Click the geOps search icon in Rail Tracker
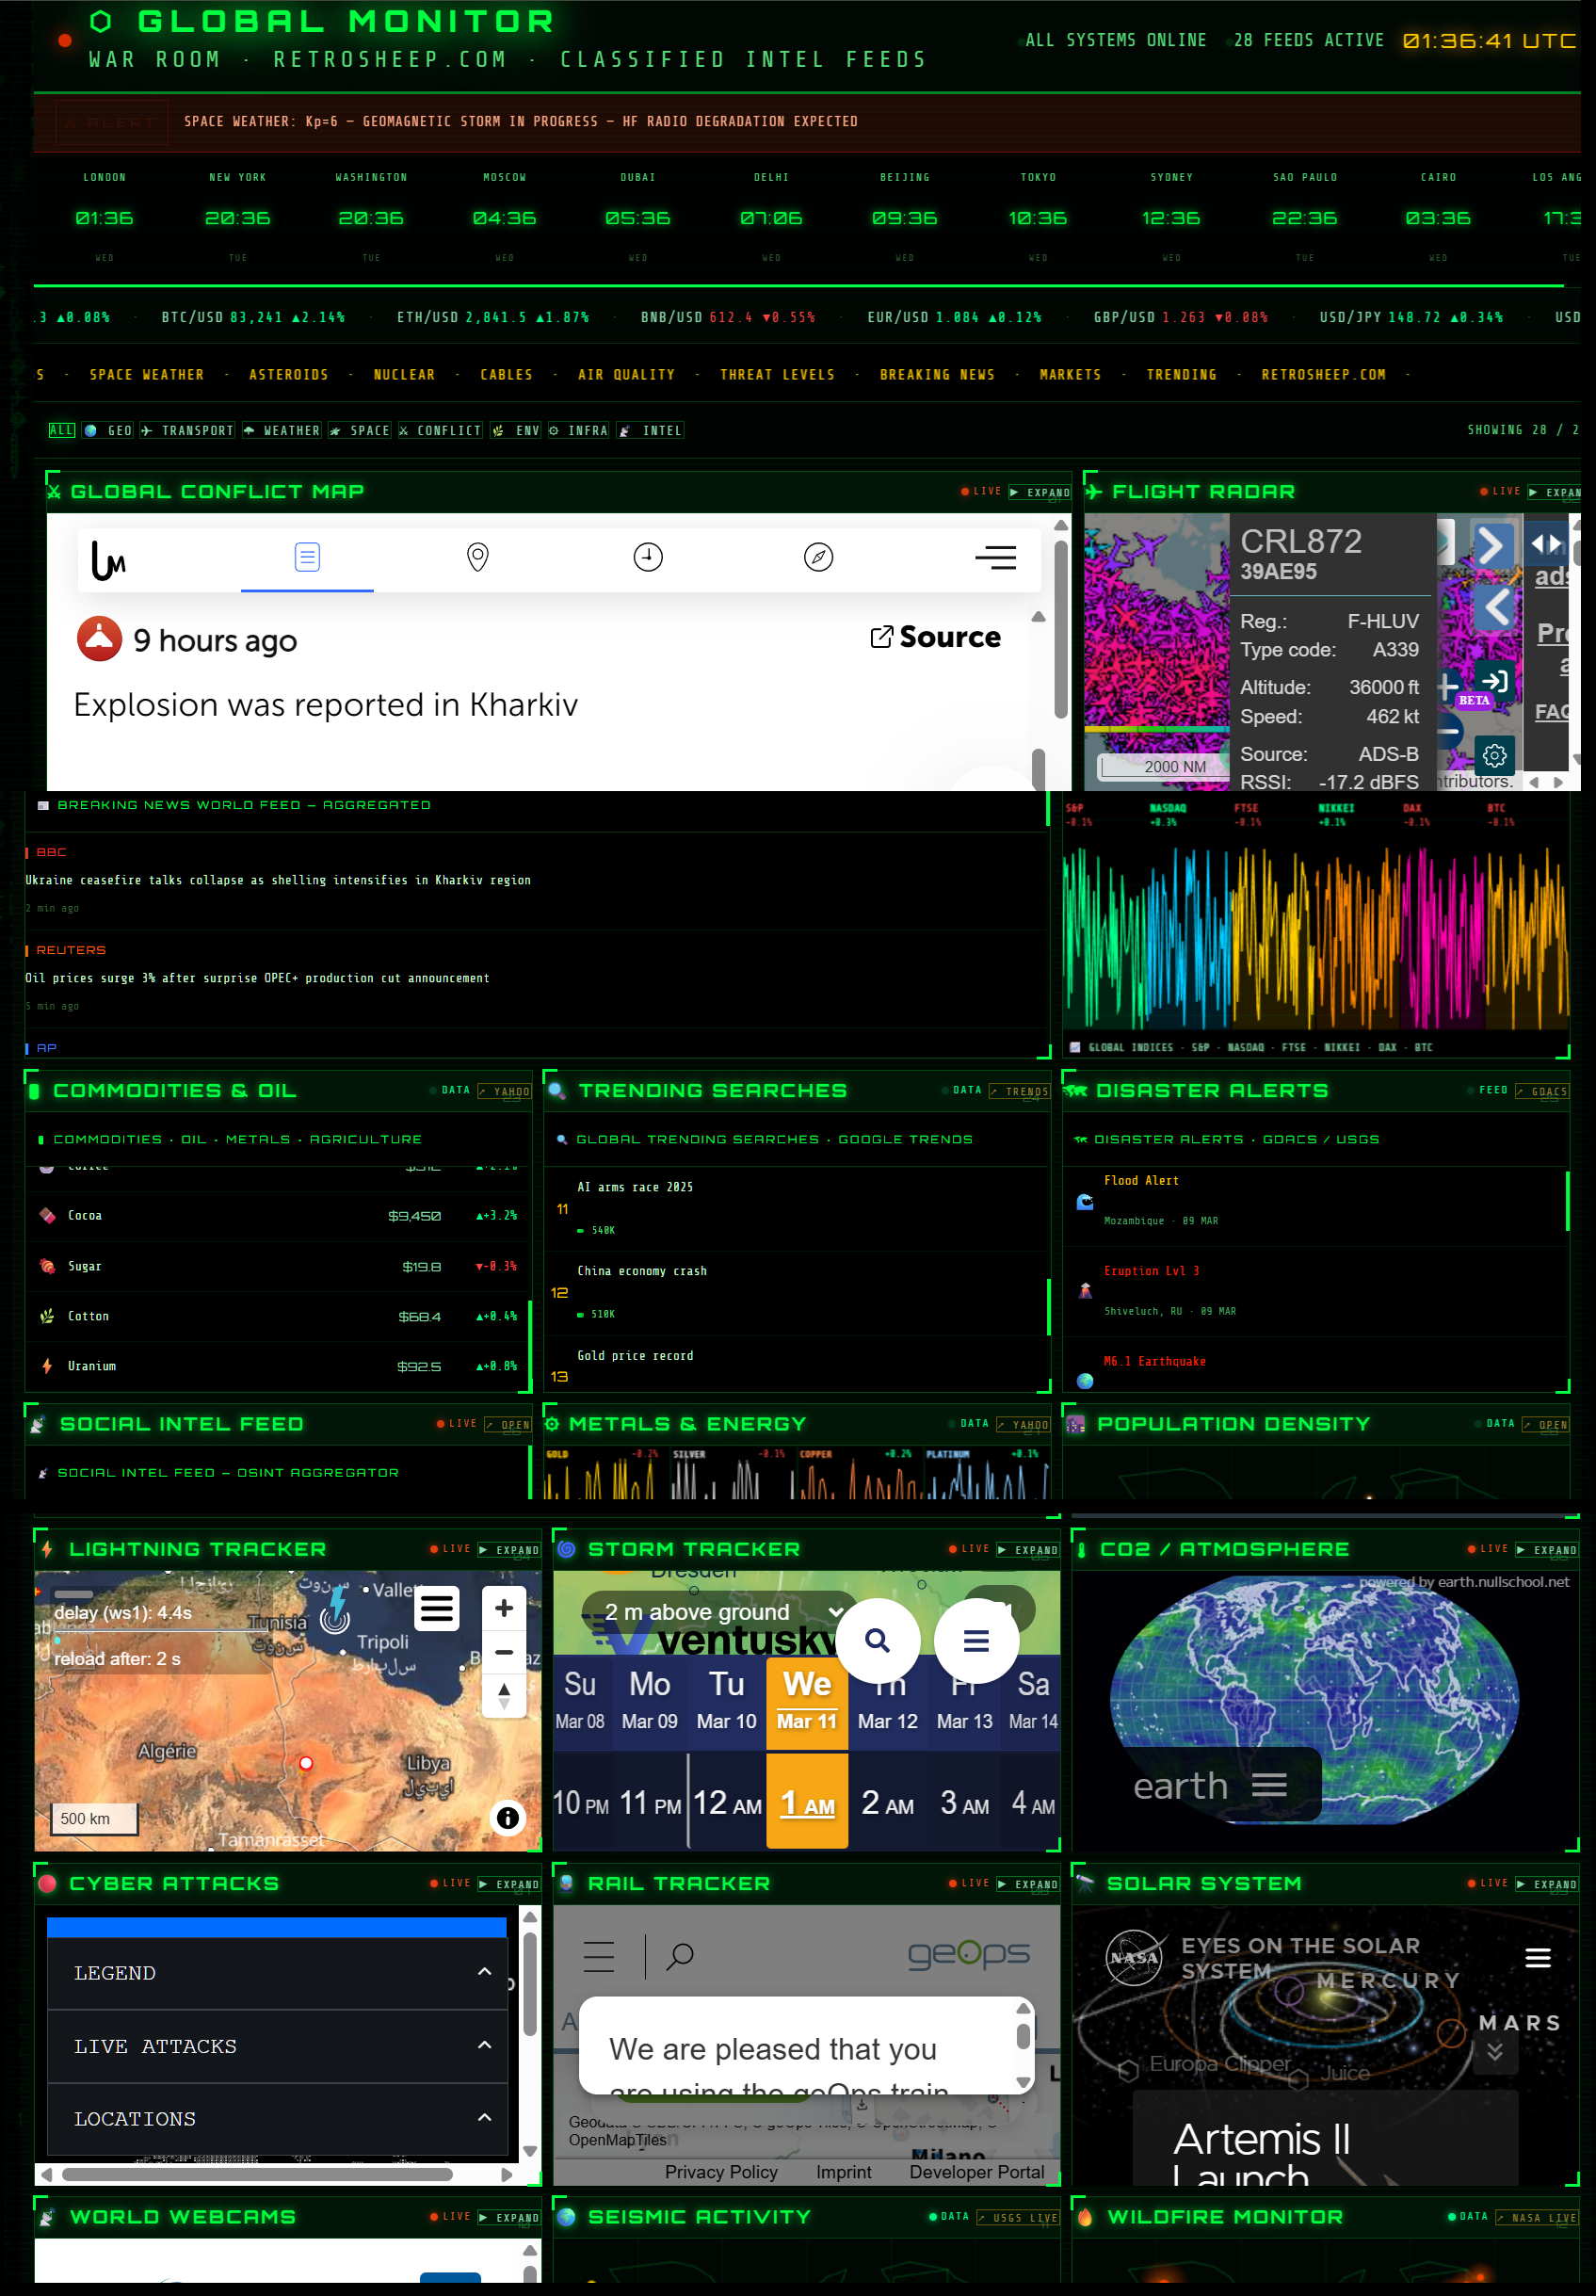The width and height of the screenshot is (1596, 2296). pos(680,1956)
